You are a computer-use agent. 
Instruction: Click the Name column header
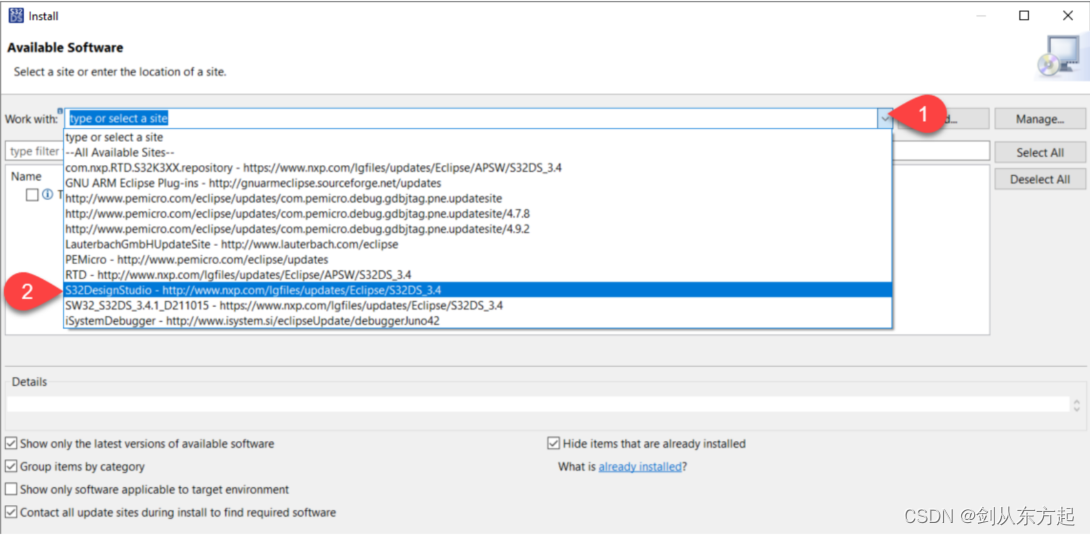[x=26, y=176]
